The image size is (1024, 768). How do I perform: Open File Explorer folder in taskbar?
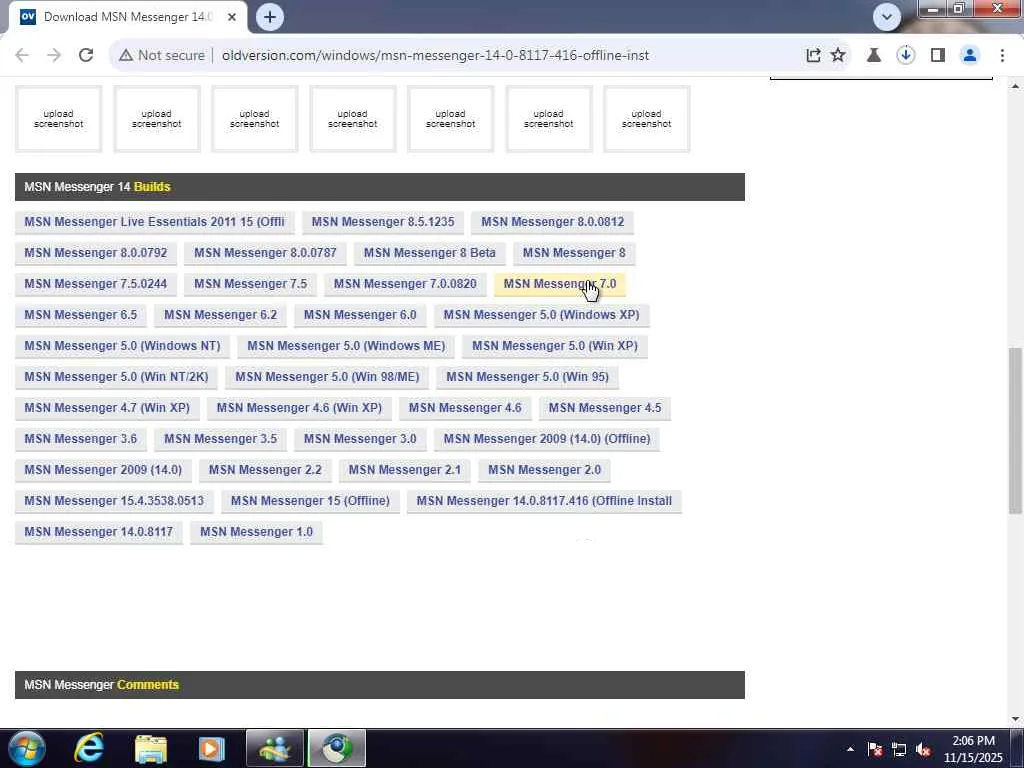[x=151, y=748]
